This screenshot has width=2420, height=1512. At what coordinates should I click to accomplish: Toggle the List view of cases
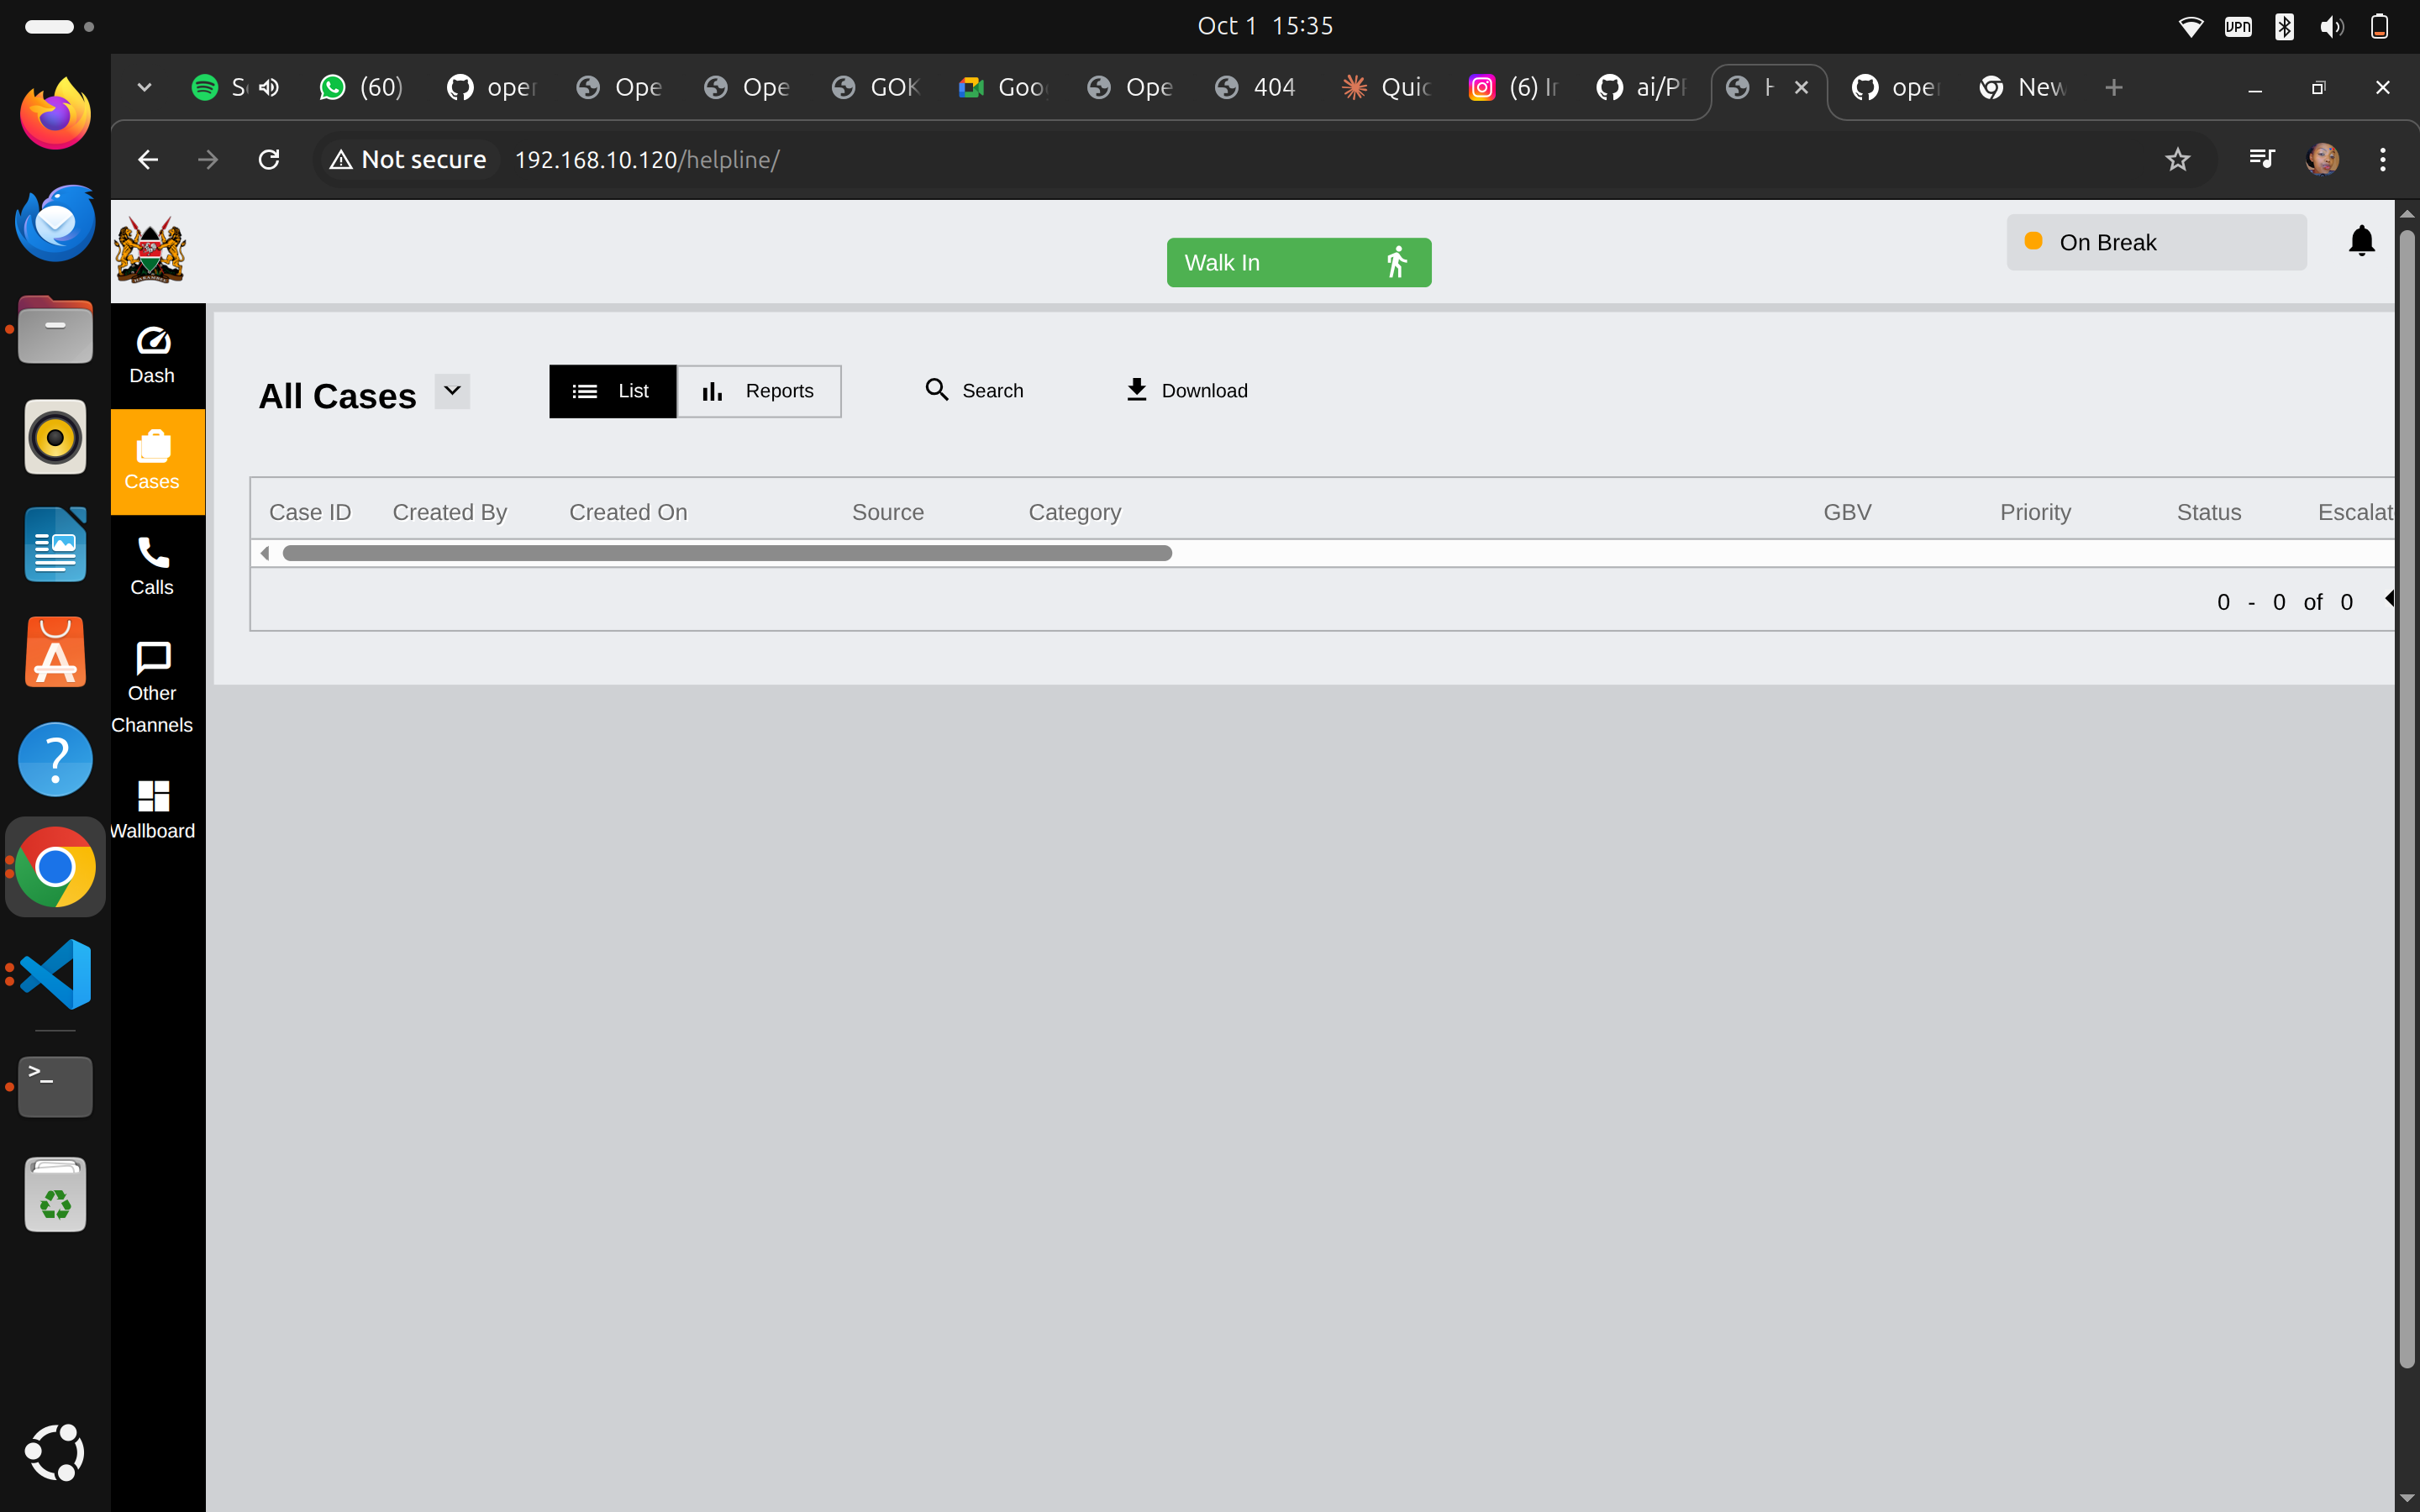[x=612, y=391]
